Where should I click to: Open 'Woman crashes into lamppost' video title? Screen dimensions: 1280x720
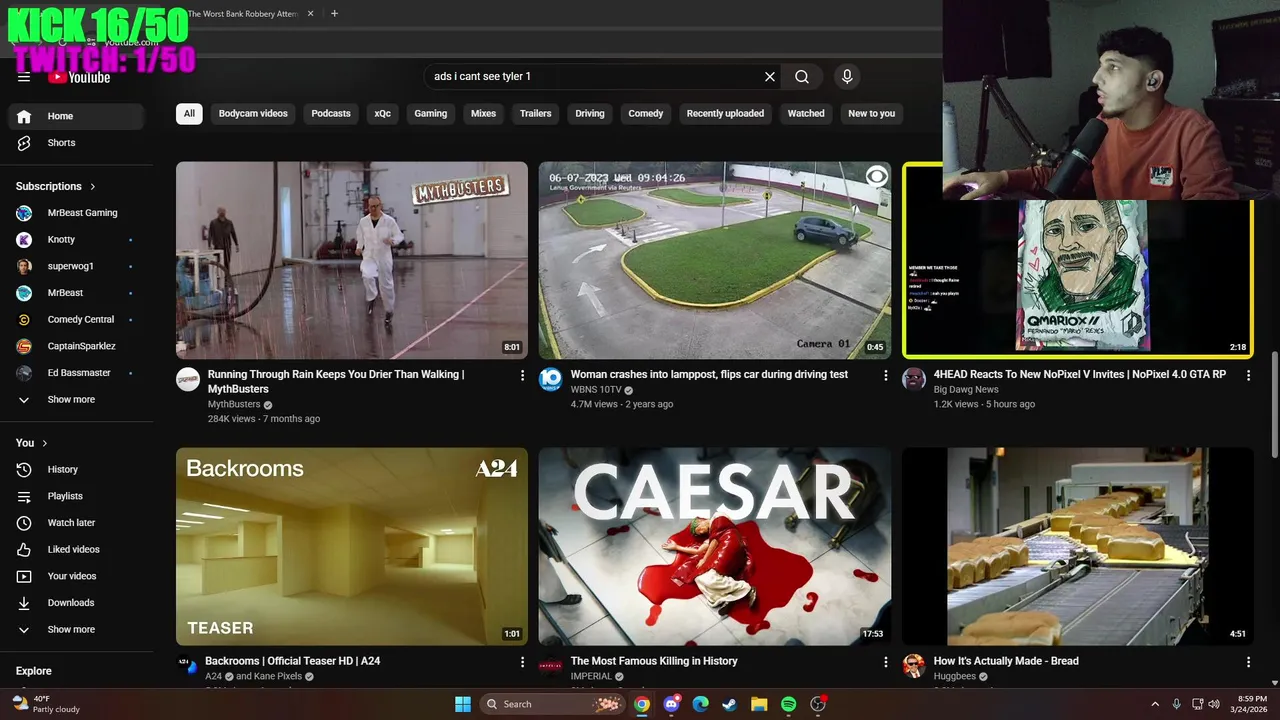[709, 374]
